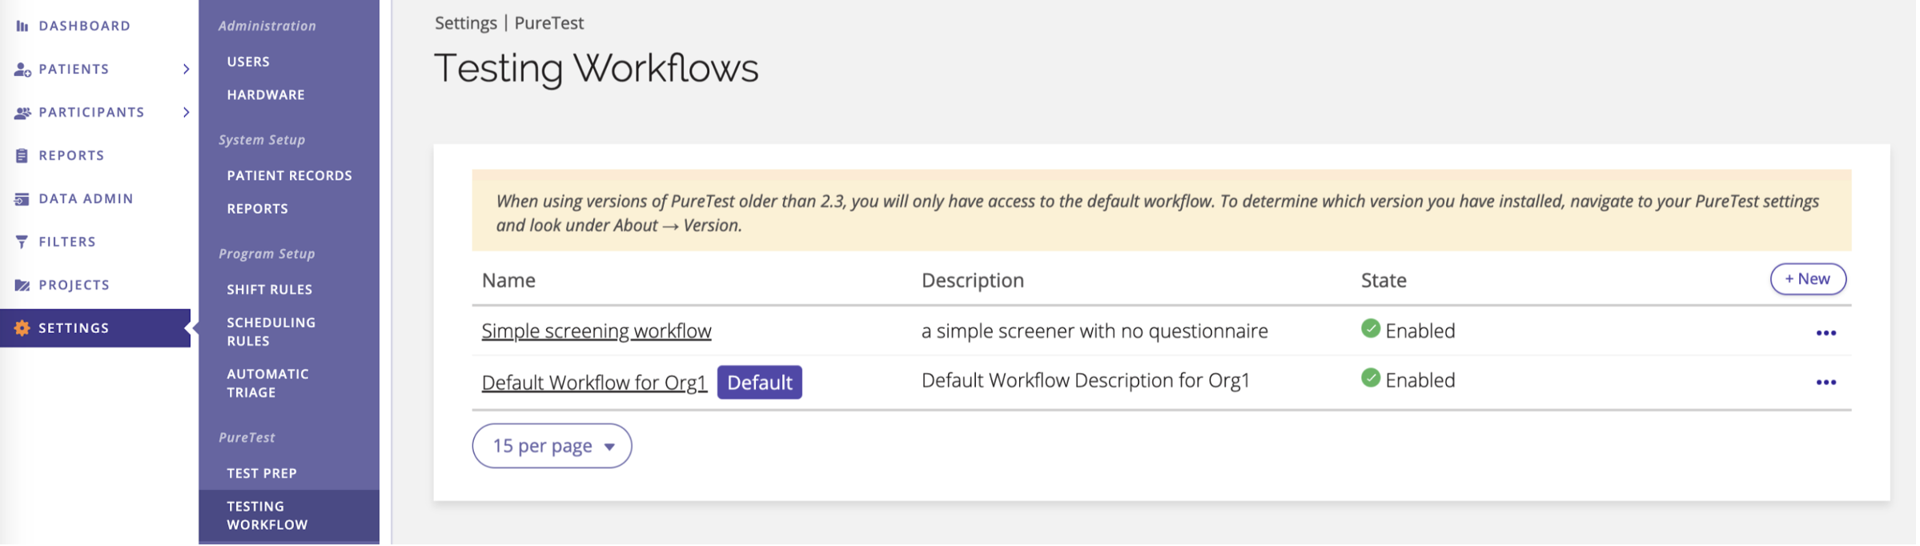Click the Projects icon
Screen dimensions: 1920x546
[x=22, y=285]
